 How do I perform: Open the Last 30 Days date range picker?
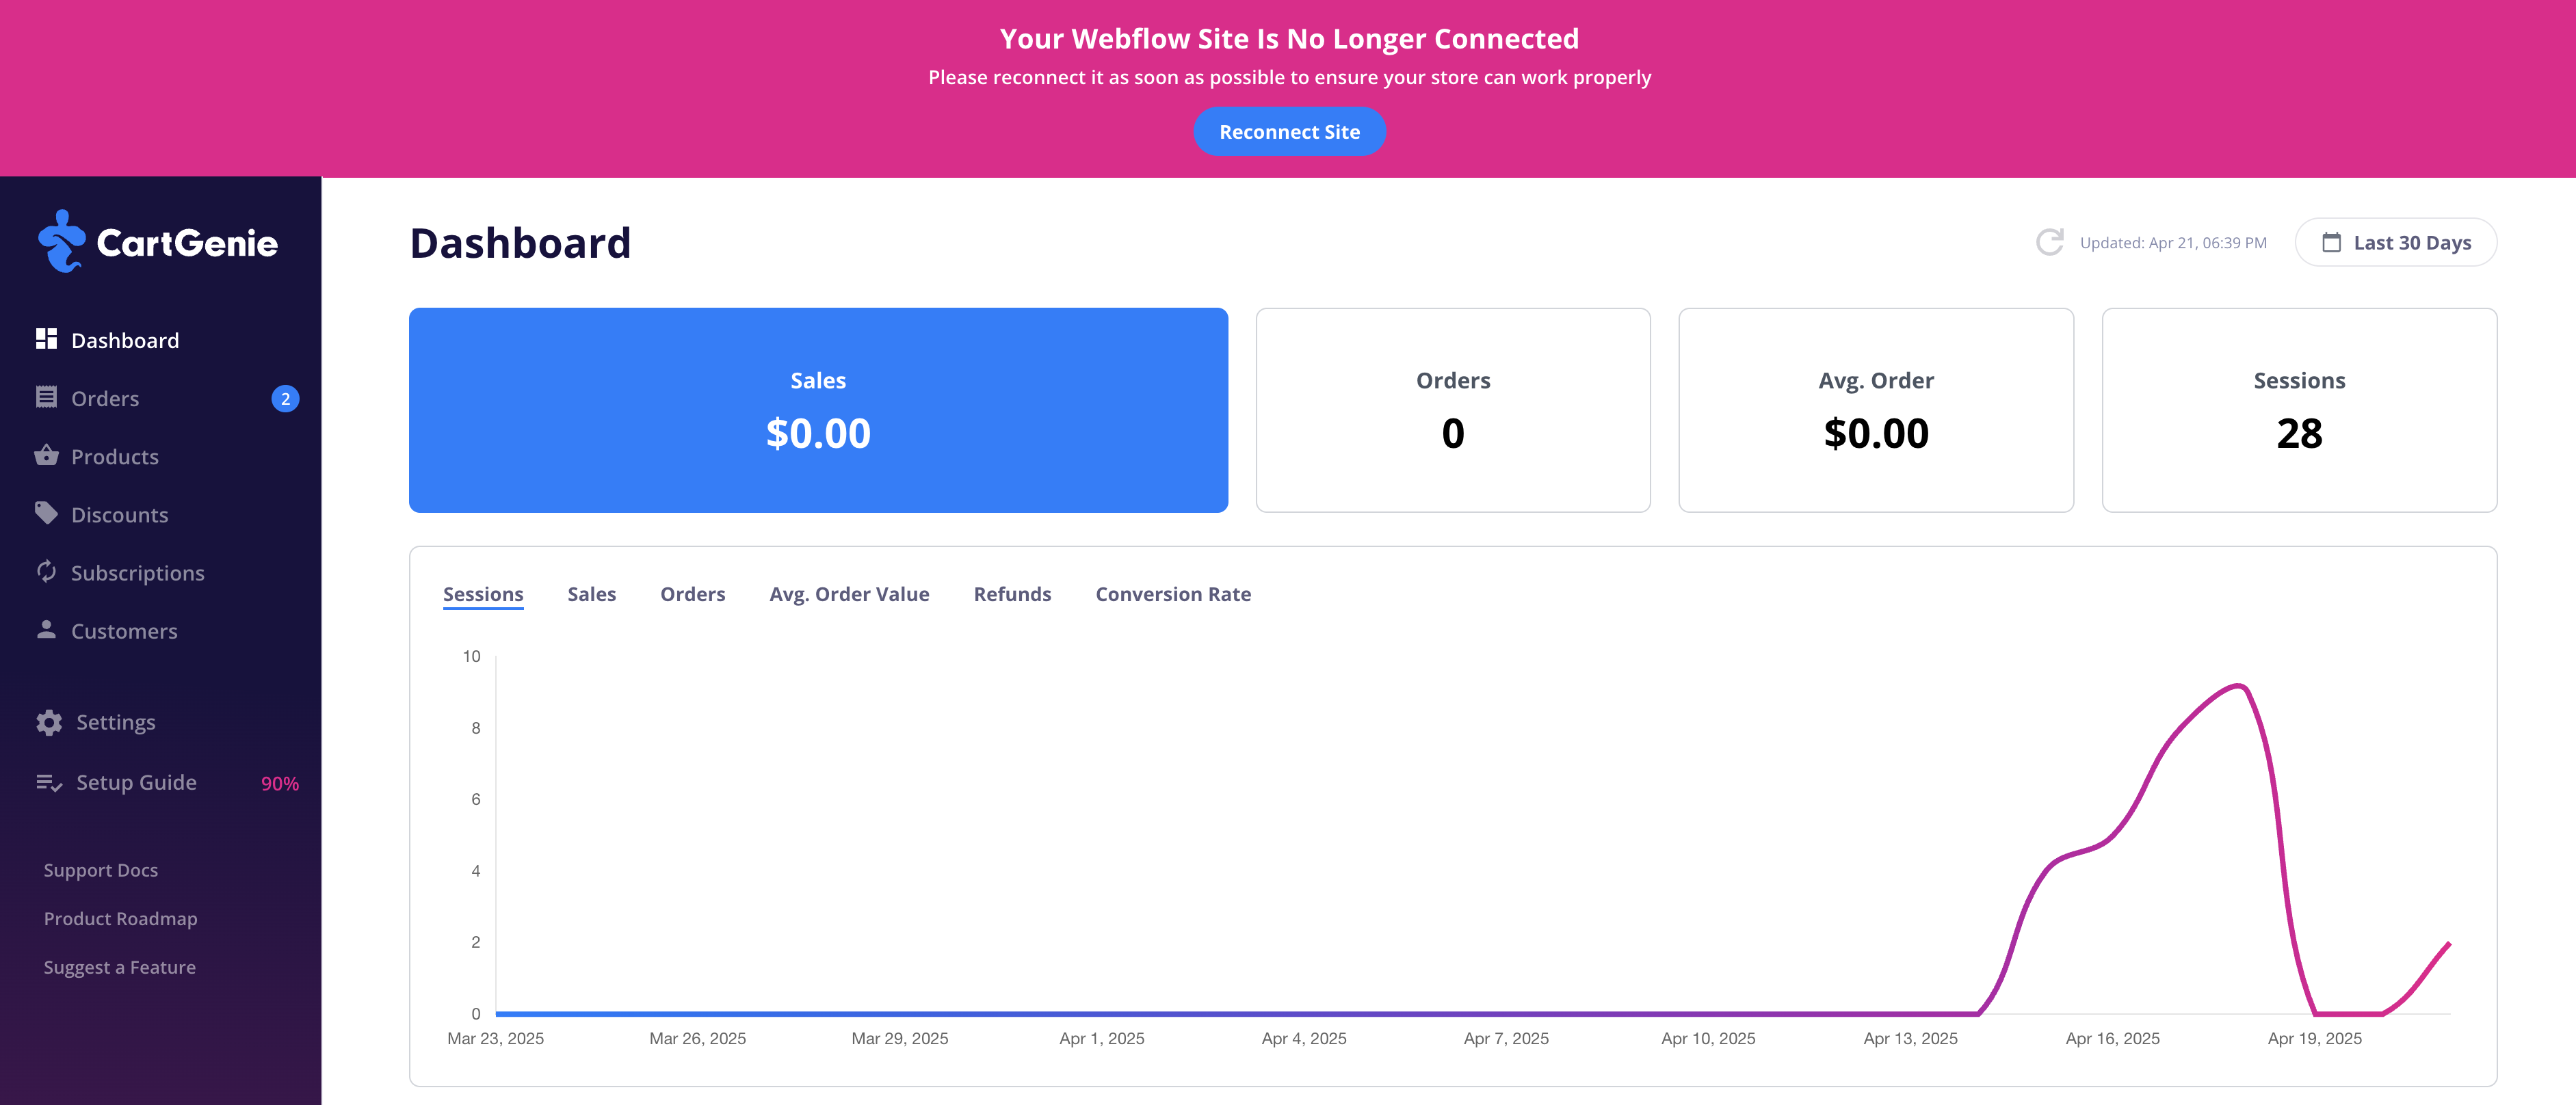(2395, 242)
